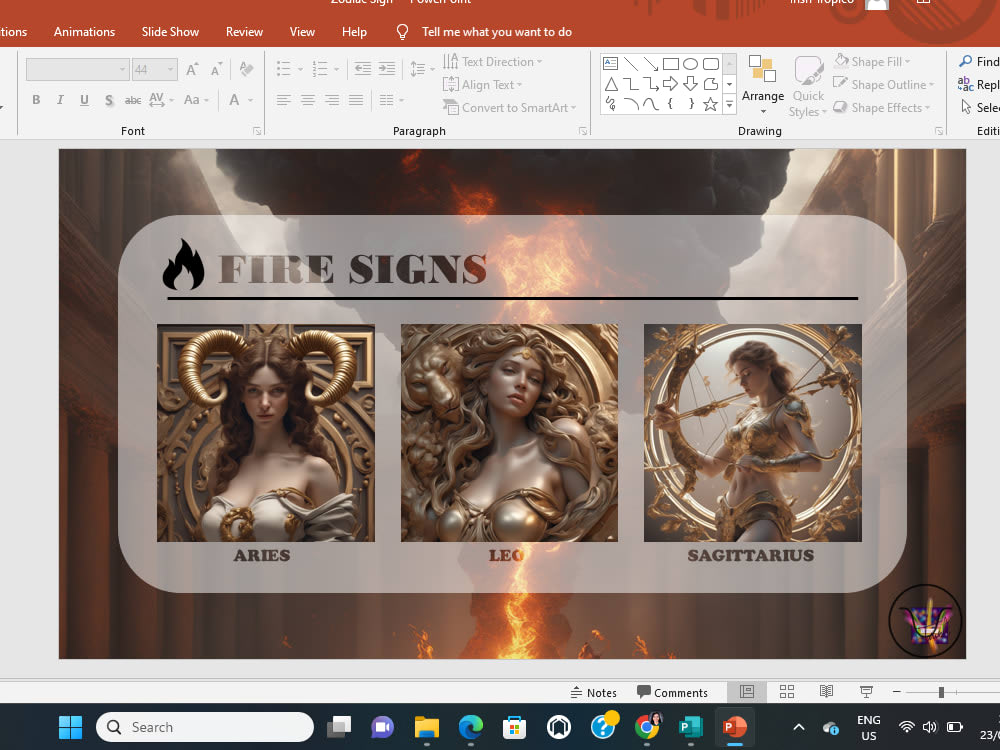This screenshot has height=750, width=1000.
Task: Open Arrange dropdown menu
Action: pos(763,85)
